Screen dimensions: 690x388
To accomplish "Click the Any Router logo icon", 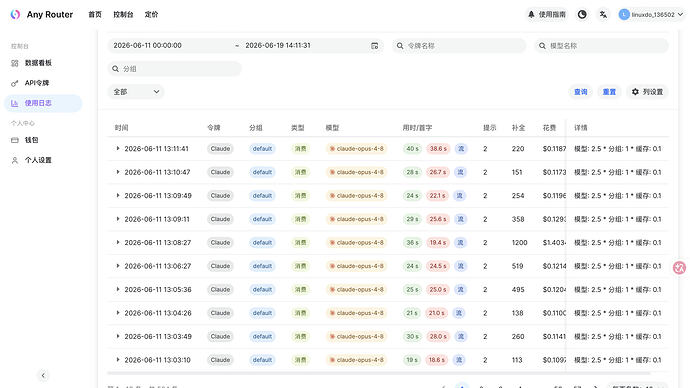I will pyautogui.click(x=15, y=15).
